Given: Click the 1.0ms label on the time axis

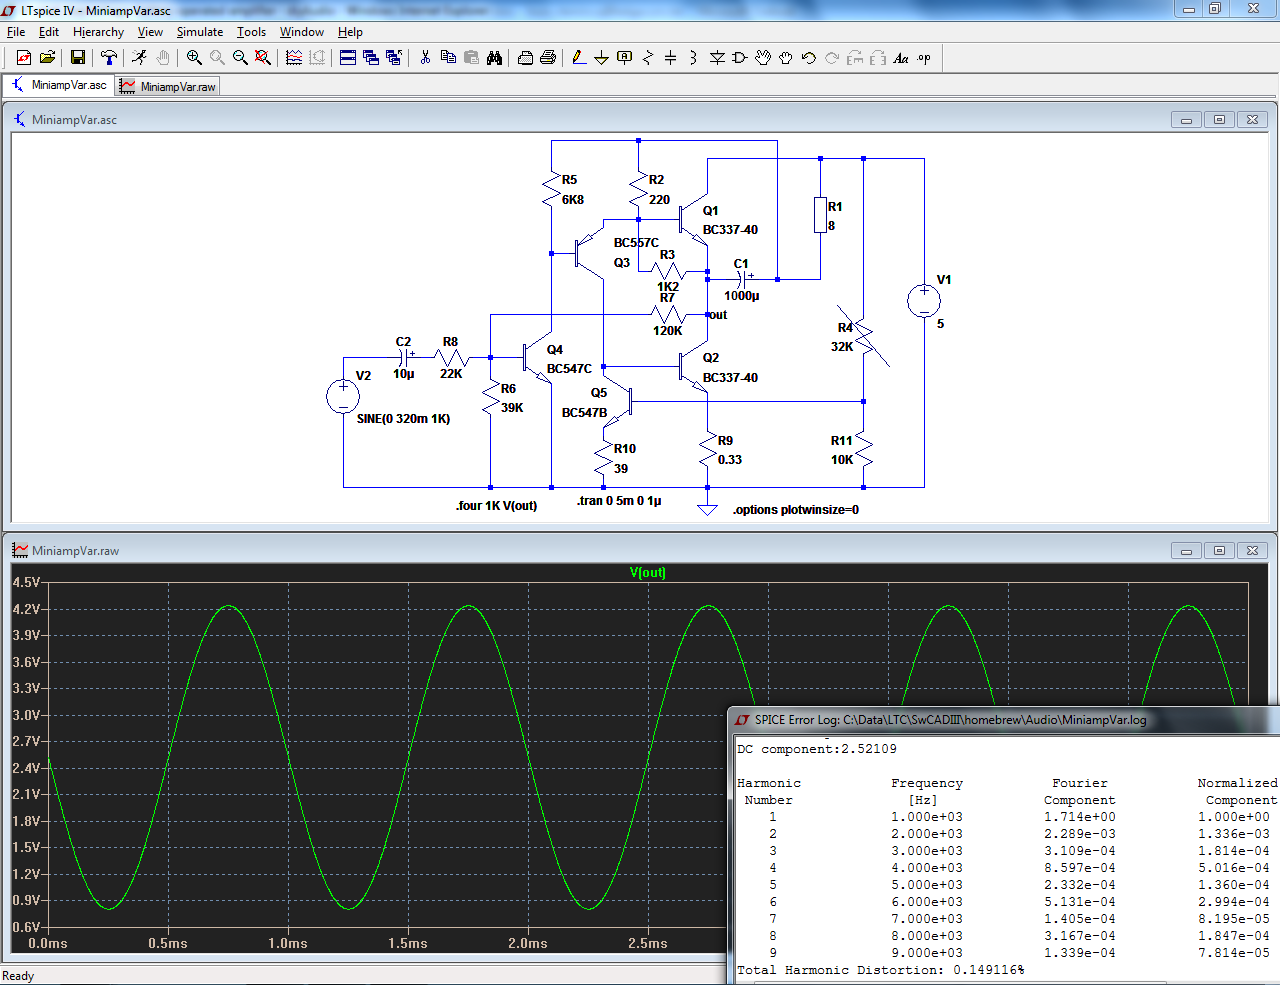Looking at the screenshot, I should [x=288, y=943].
